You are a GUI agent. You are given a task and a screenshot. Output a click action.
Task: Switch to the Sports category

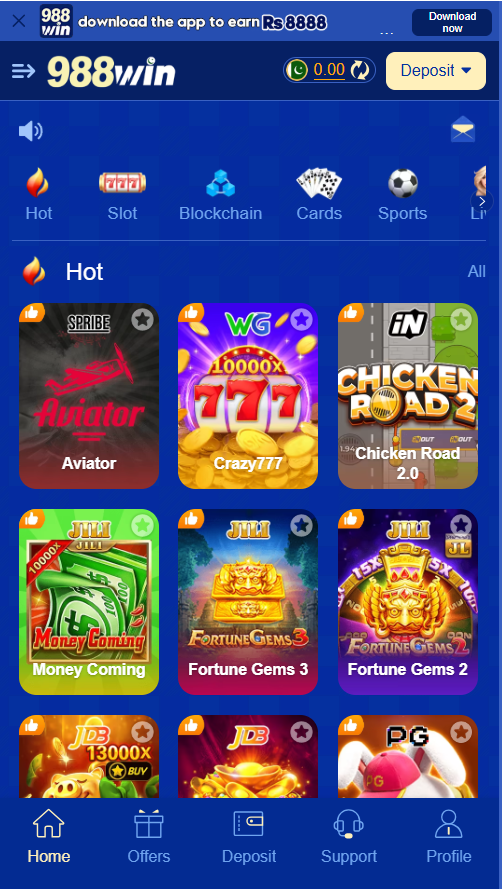pyautogui.click(x=403, y=196)
